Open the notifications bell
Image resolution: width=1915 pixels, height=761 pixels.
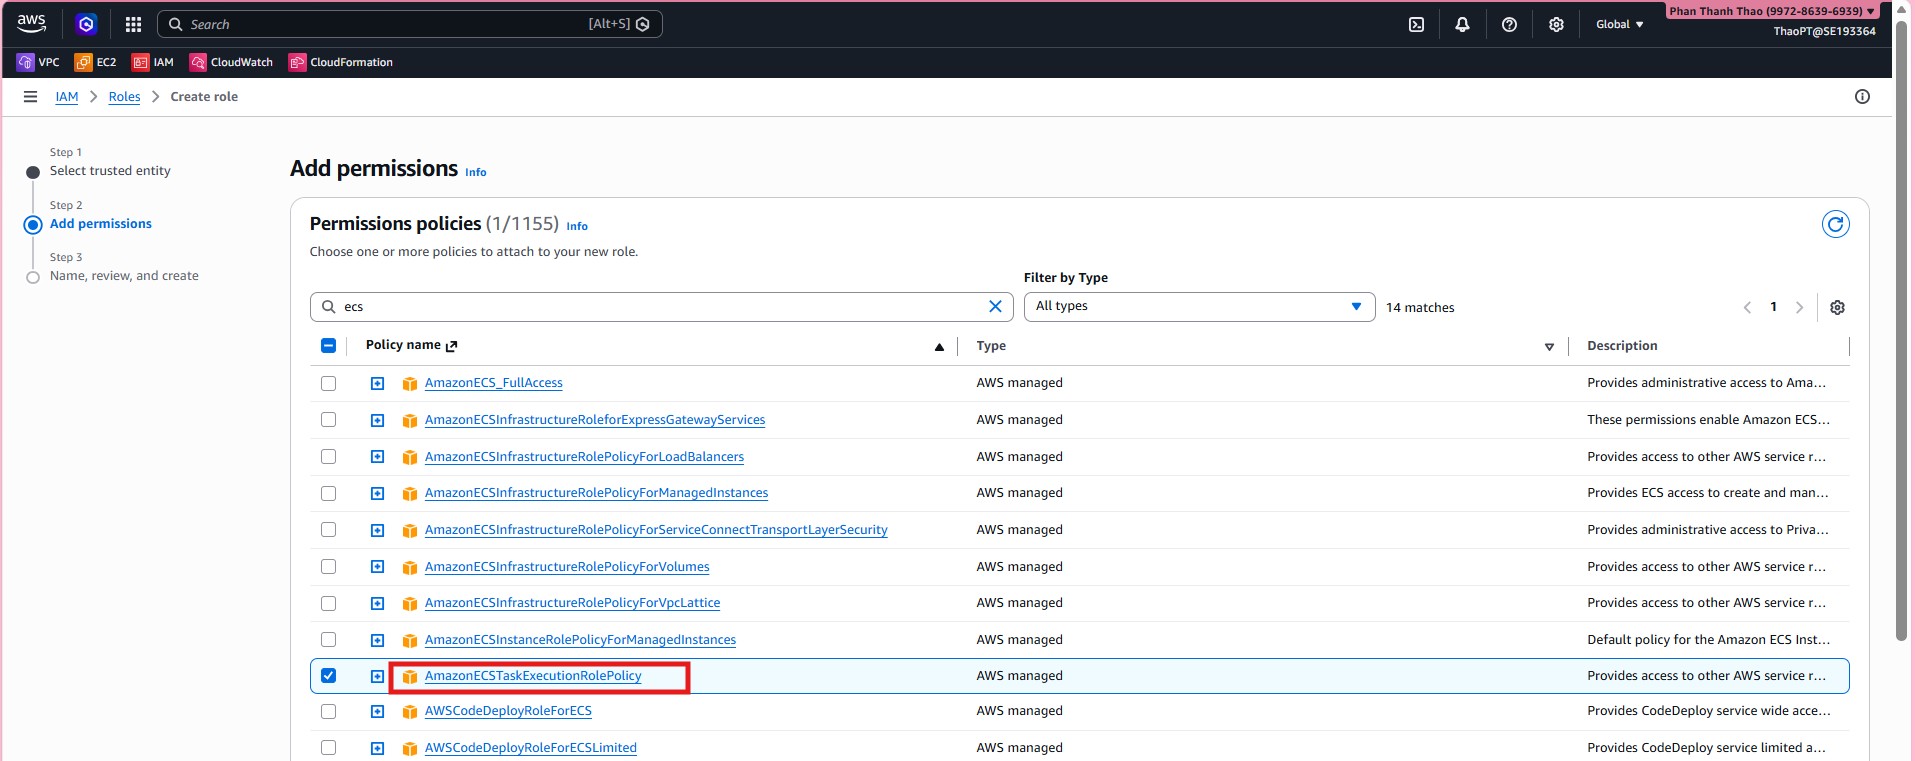pyautogui.click(x=1462, y=25)
